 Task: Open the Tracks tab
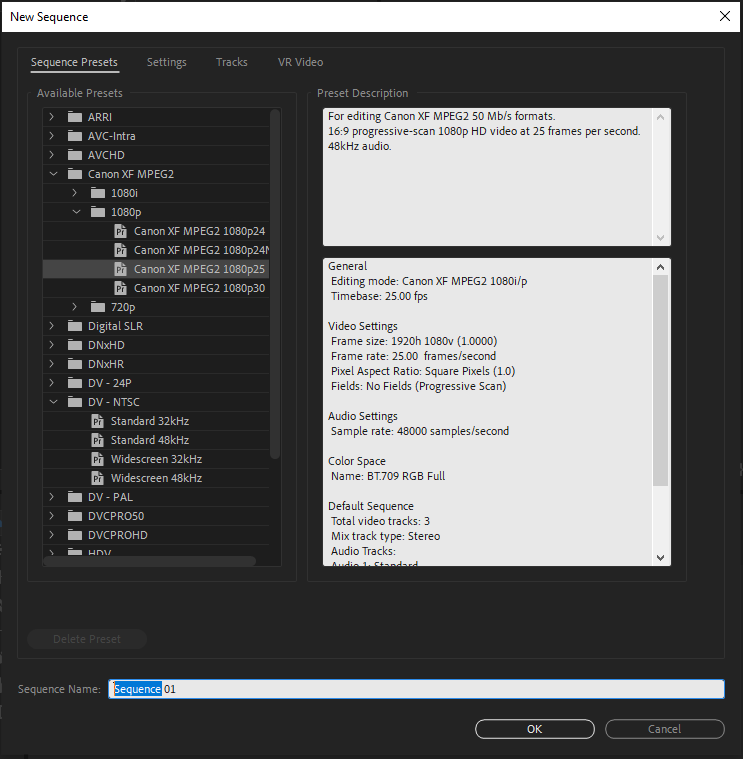(x=231, y=62)
